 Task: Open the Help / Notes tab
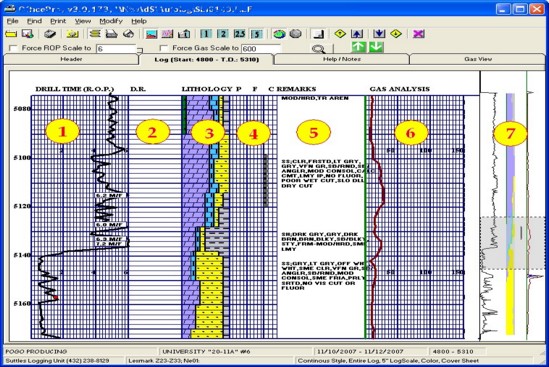click(342, 59)
